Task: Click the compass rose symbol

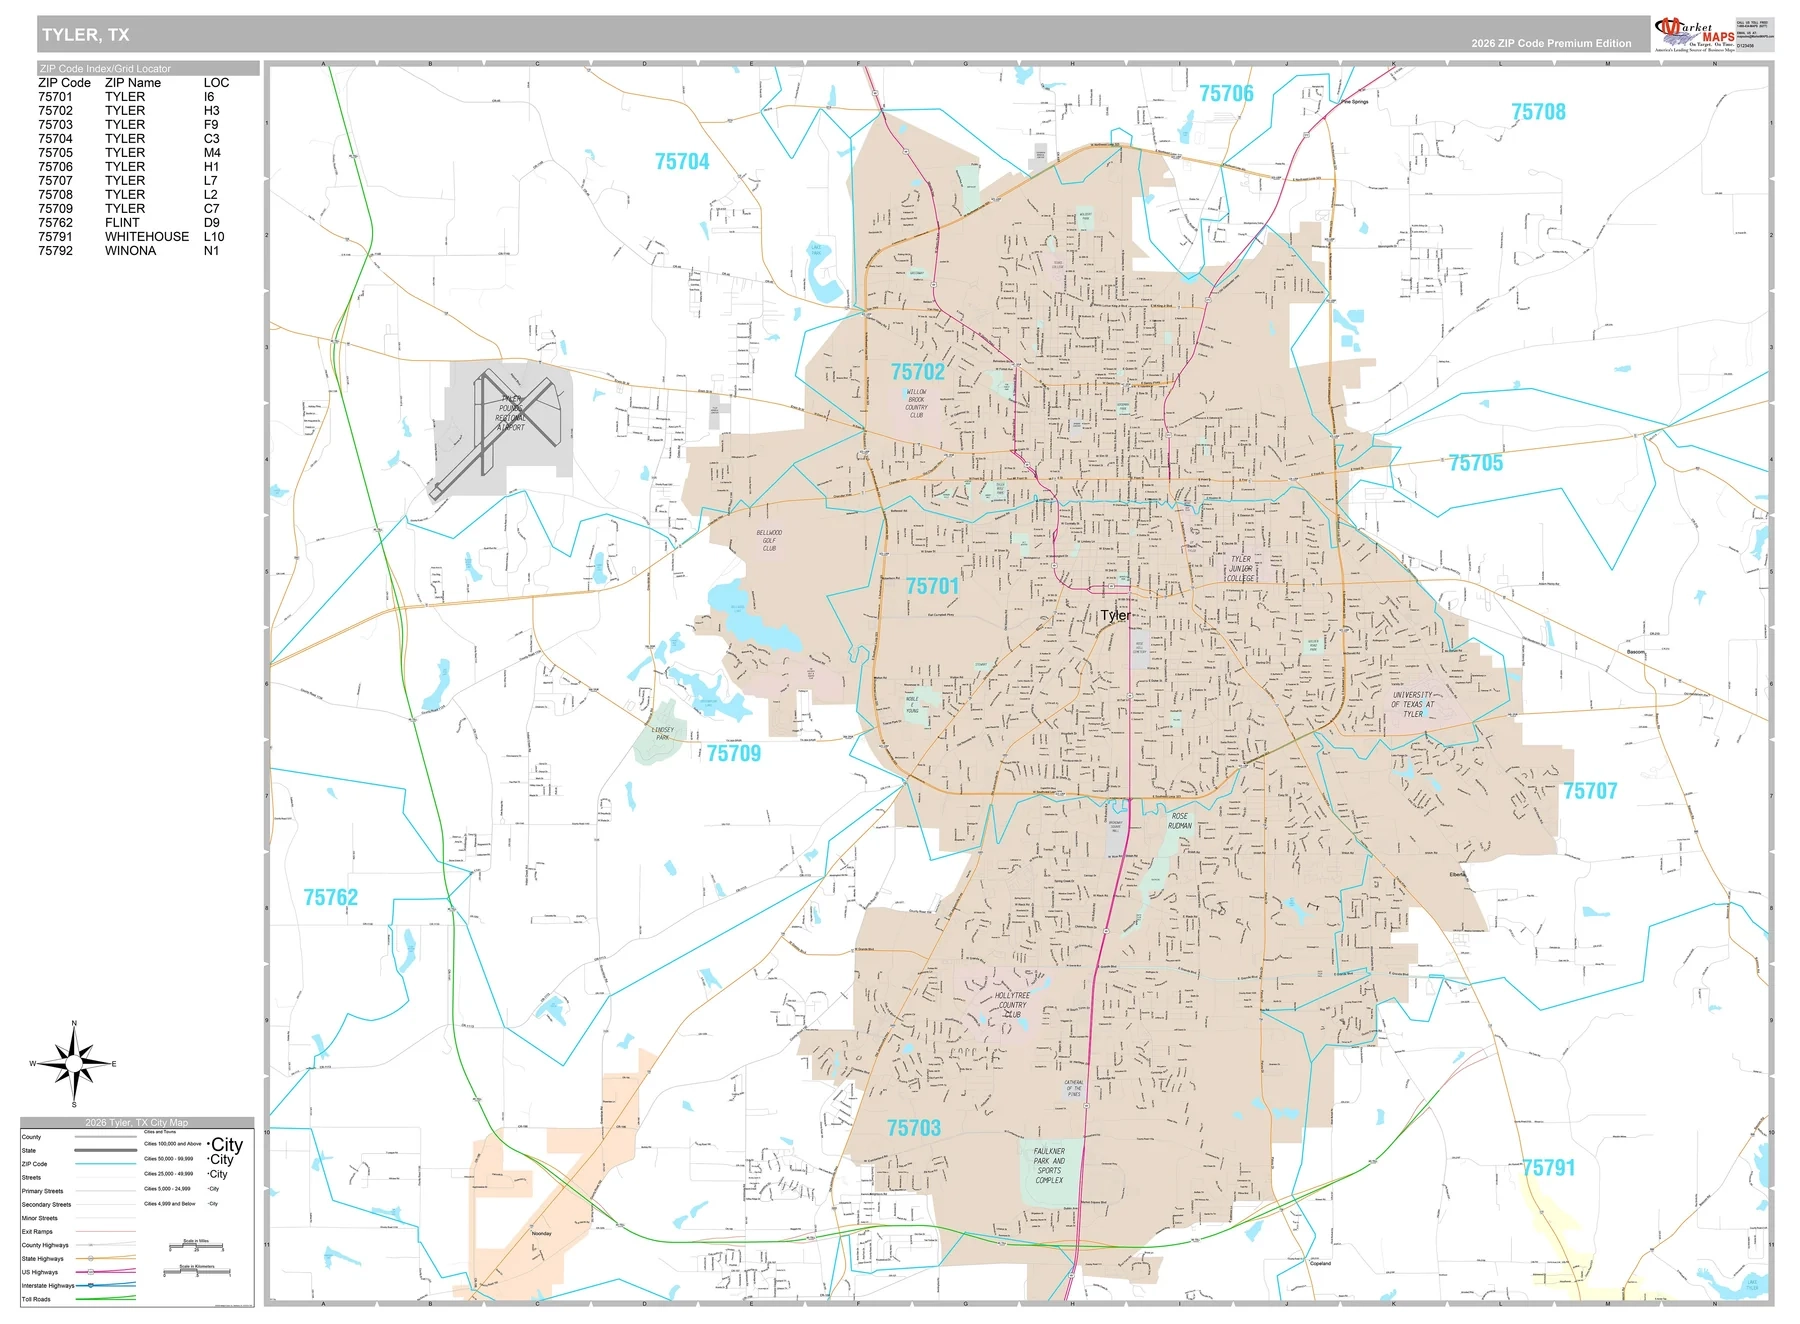Action: point(74,1063)
